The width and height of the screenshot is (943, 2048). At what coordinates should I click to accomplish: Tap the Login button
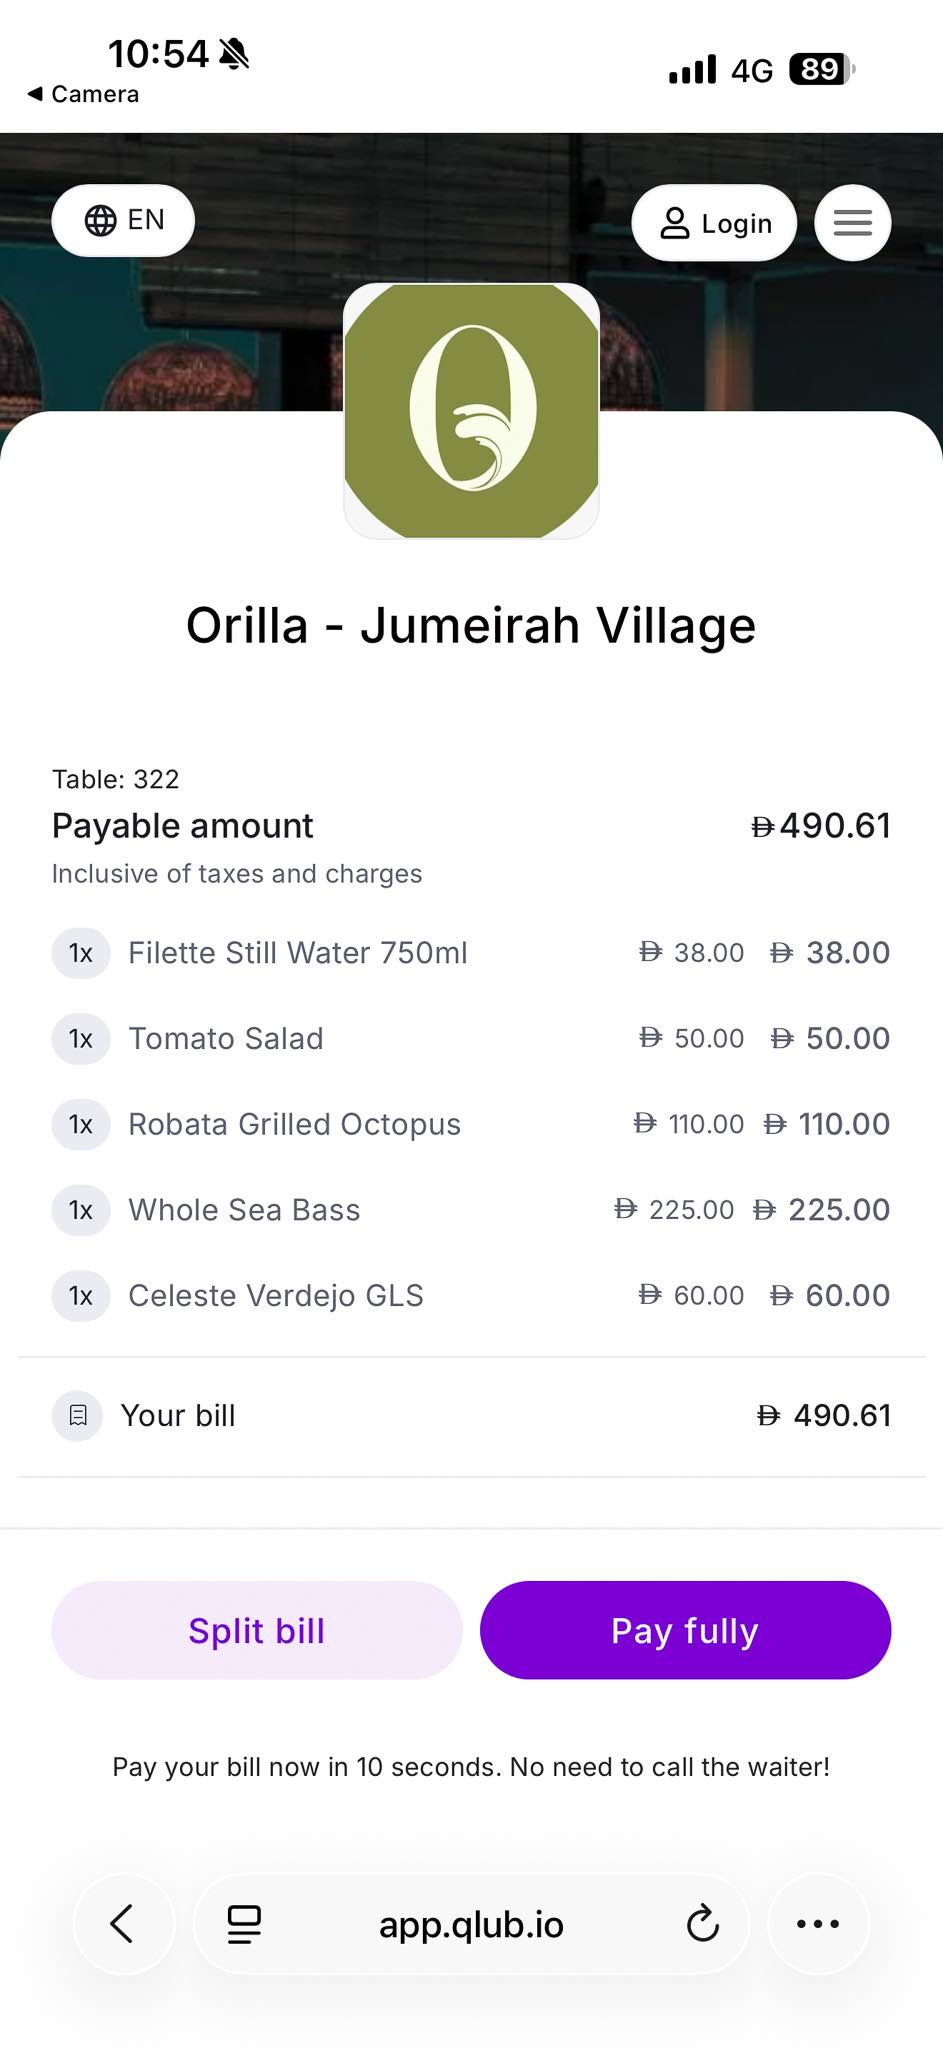coord(714,223)
